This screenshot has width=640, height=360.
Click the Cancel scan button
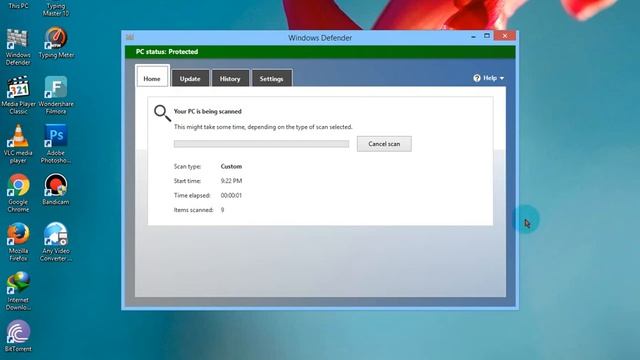coord(384,144)
